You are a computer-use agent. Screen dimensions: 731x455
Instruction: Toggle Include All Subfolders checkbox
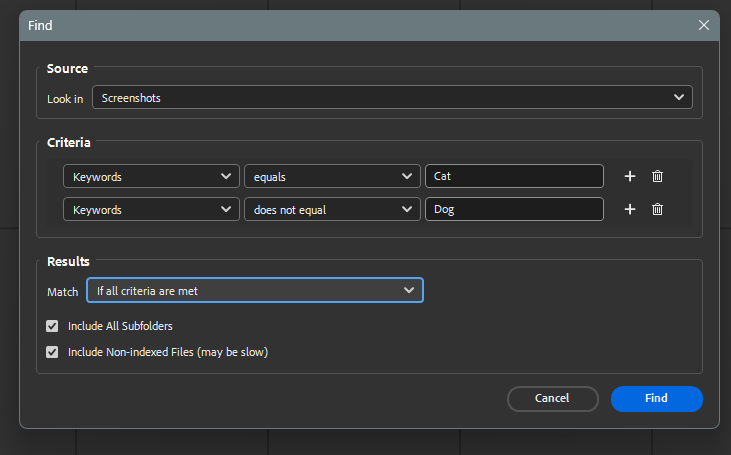(52, 326)
